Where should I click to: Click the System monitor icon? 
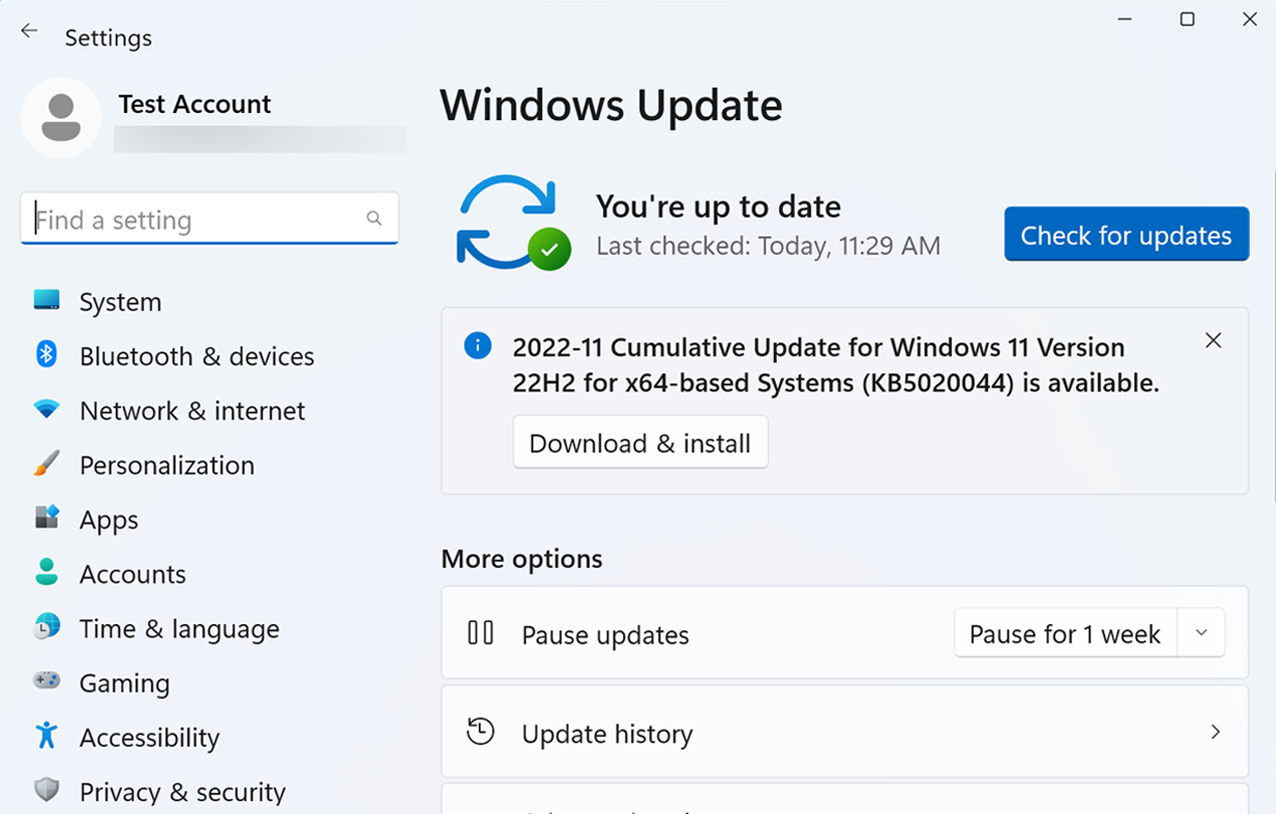pos(46,300)
